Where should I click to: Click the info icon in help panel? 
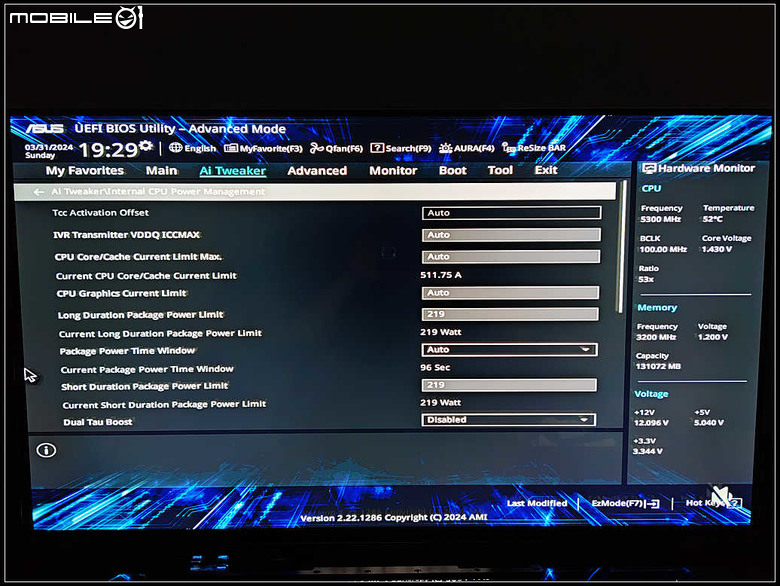(46, 450)
